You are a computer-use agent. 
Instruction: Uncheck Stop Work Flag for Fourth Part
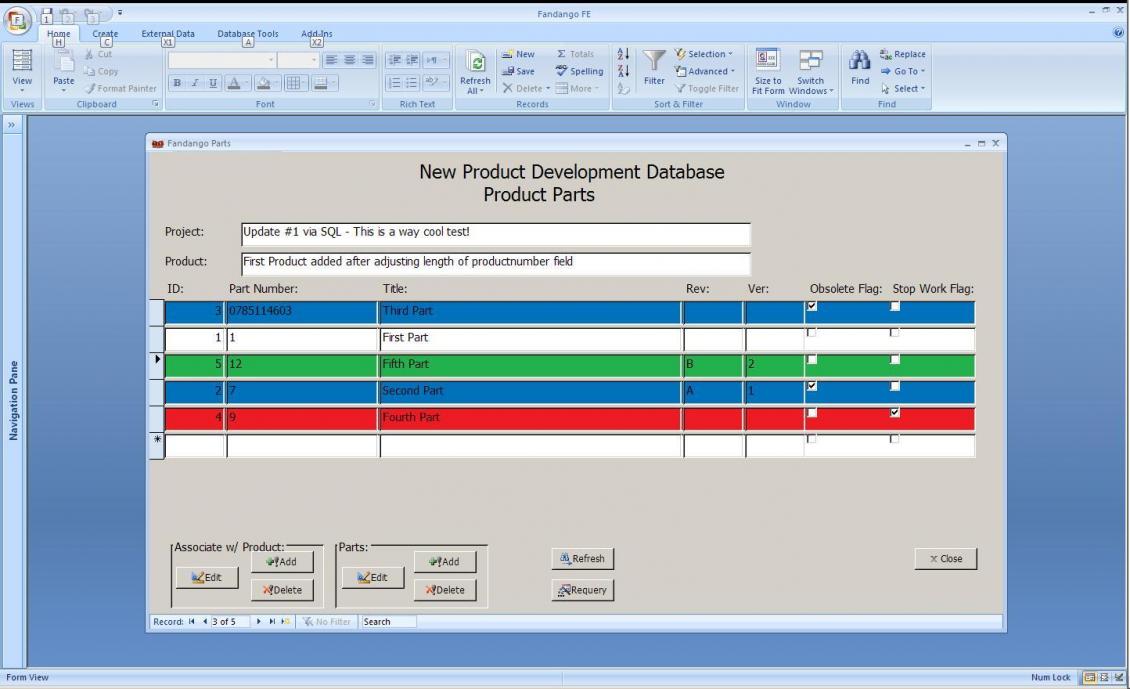(895, 413)
